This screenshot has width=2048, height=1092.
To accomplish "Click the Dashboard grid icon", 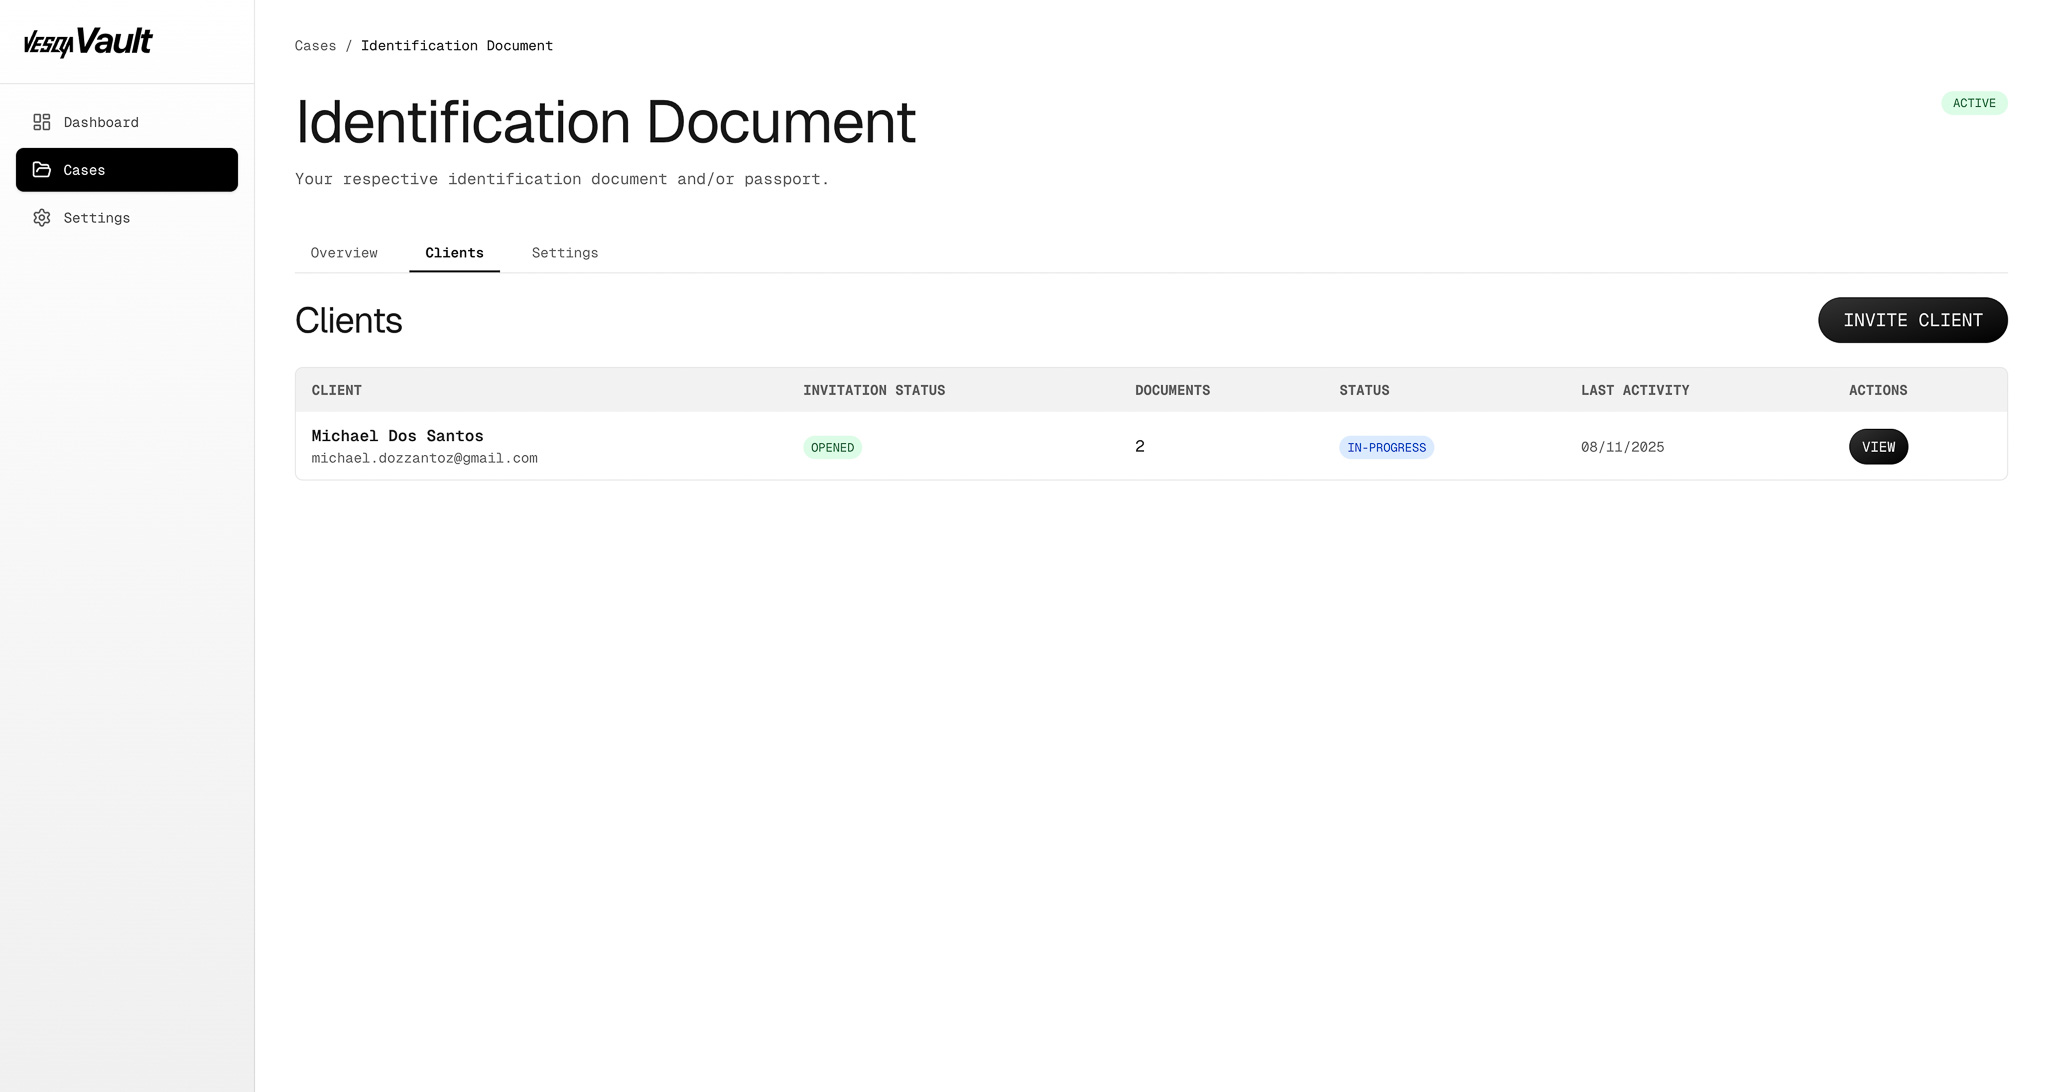I will click(x=41, y=122).
